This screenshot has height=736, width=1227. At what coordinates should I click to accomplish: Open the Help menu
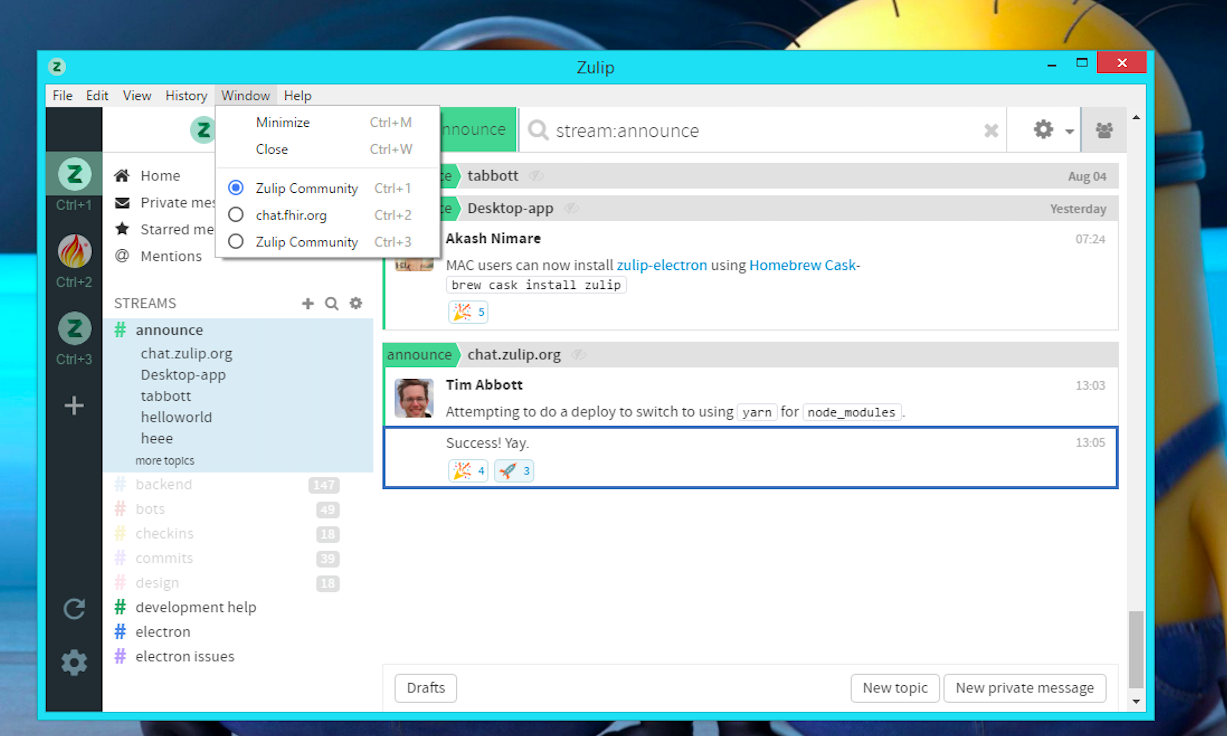[298, 95]
